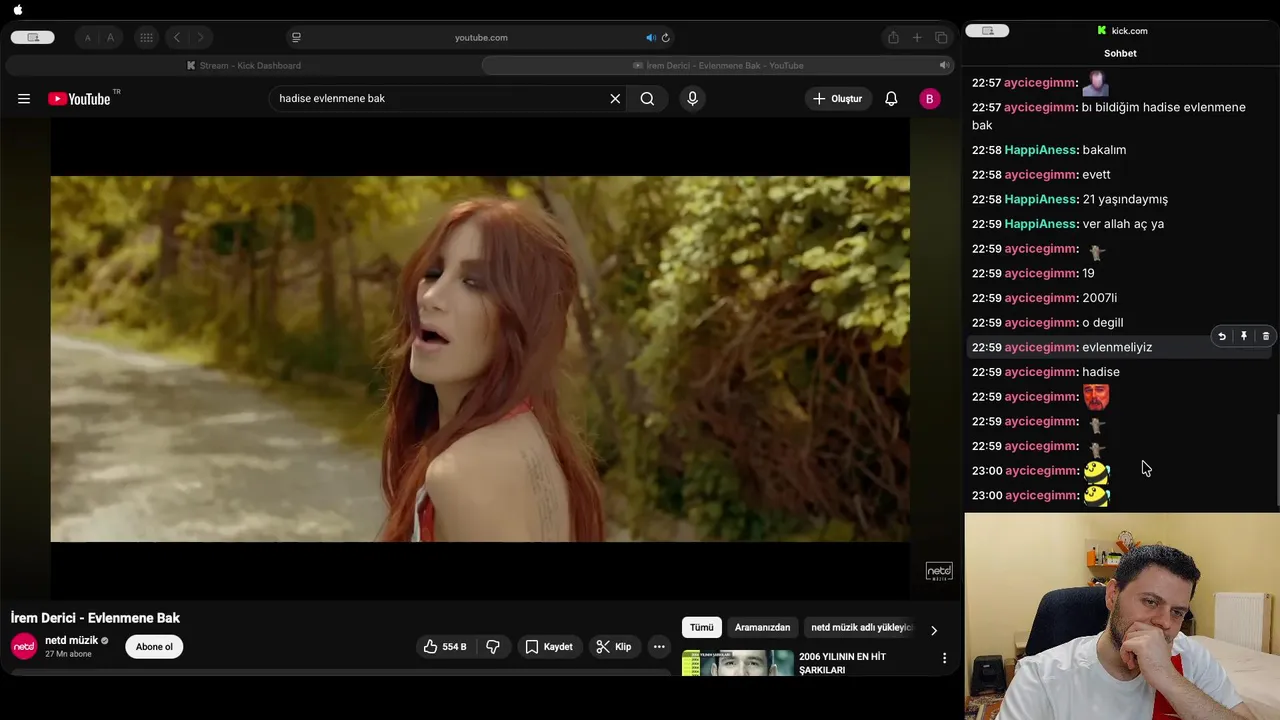1280x720 pixels.
Task: Click the kick.com address in chat window
Action: coord(1122,31)
